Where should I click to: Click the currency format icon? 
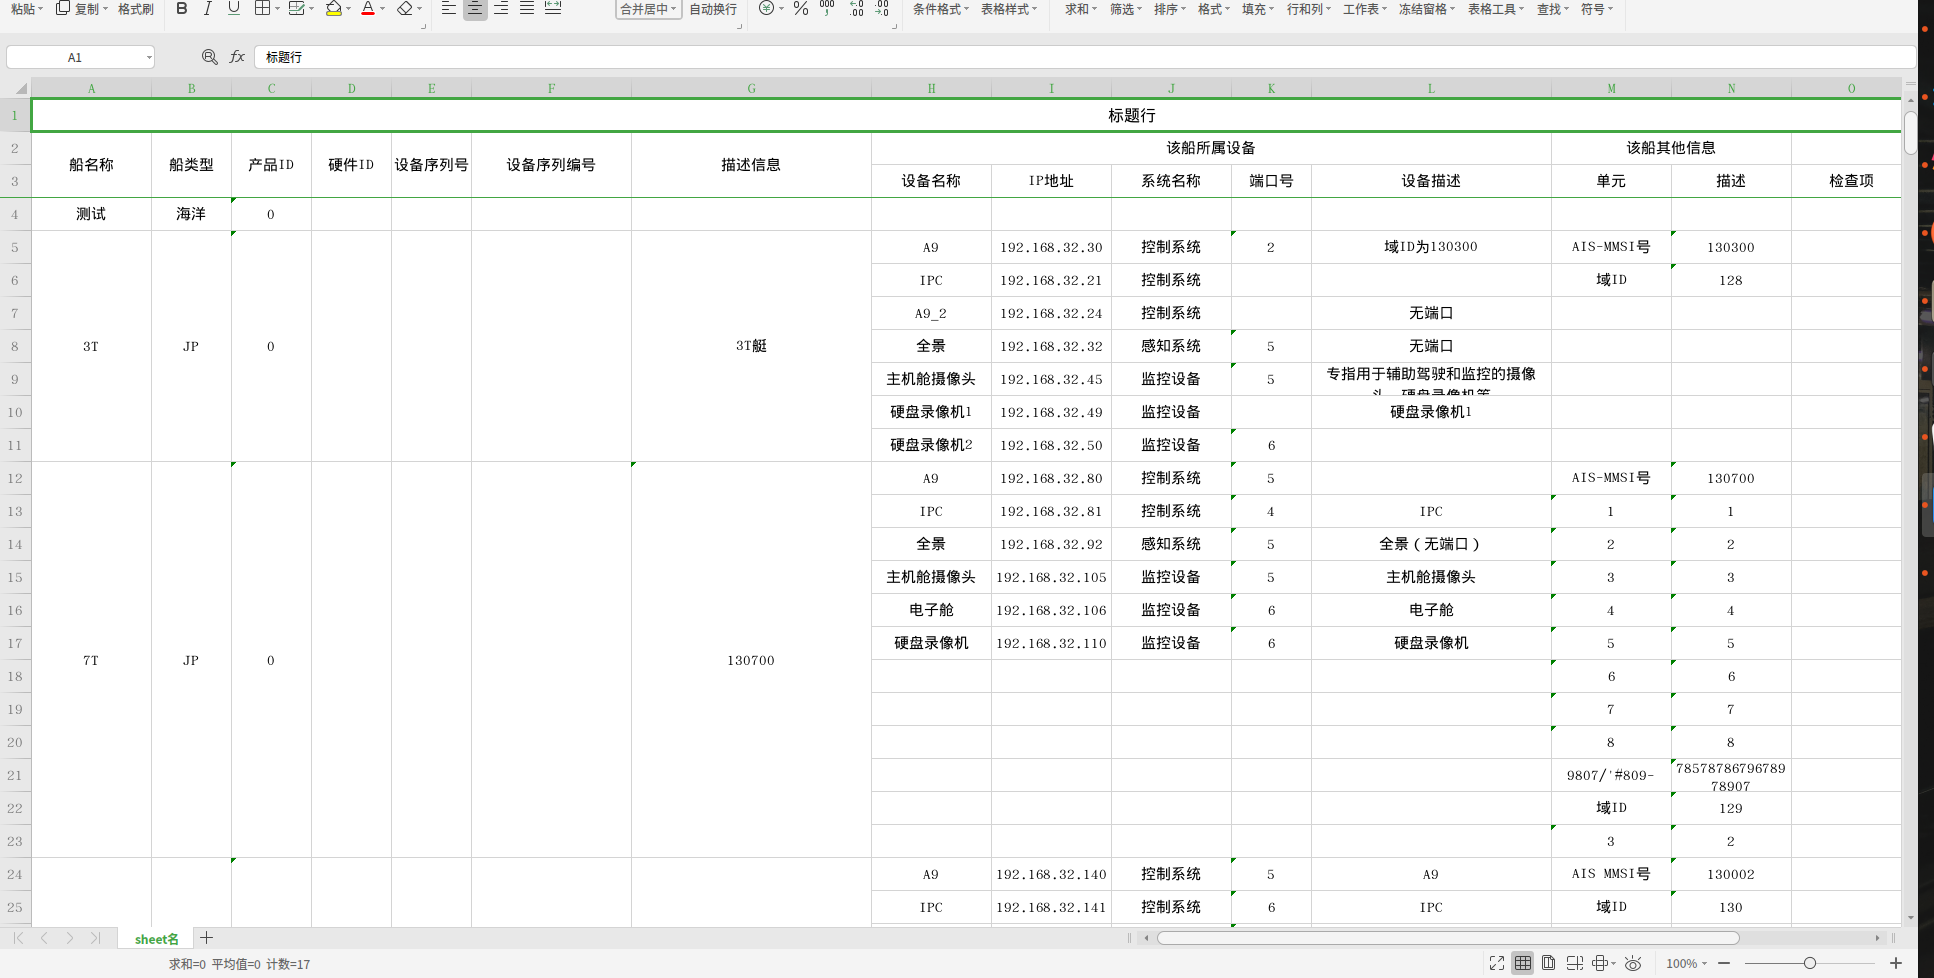point(766,8)
